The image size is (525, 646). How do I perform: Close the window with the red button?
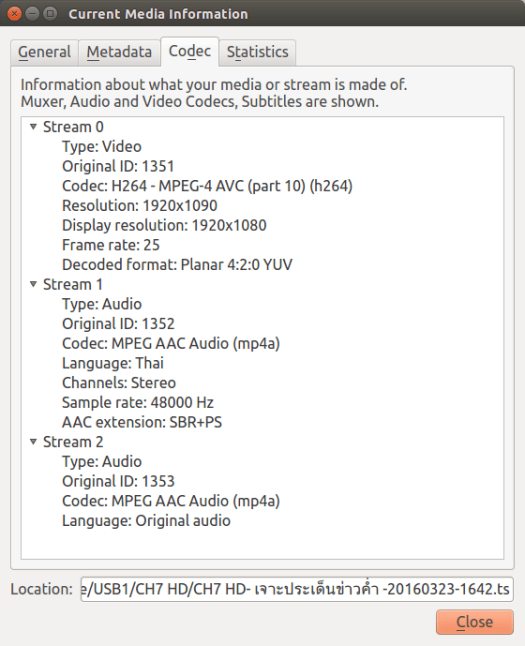(14, 14)
